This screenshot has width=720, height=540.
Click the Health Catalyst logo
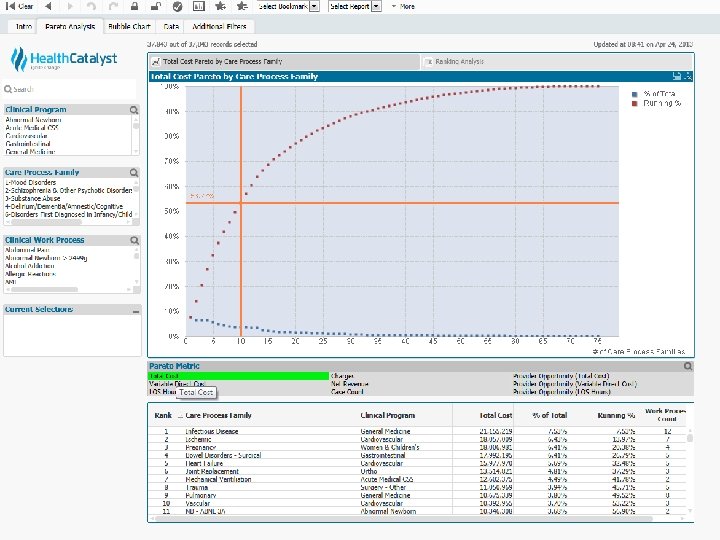click(64, 59)
